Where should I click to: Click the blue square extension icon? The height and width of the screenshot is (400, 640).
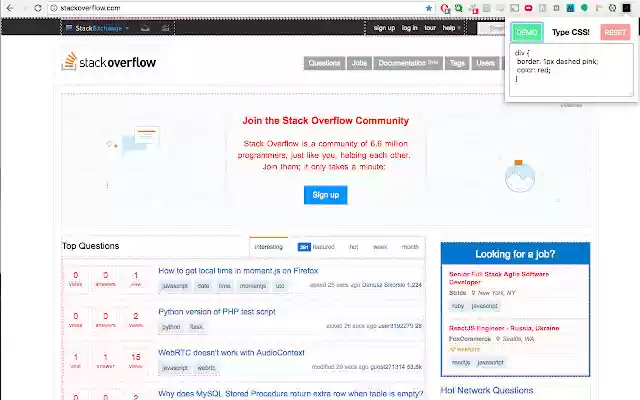coord(570,8)
